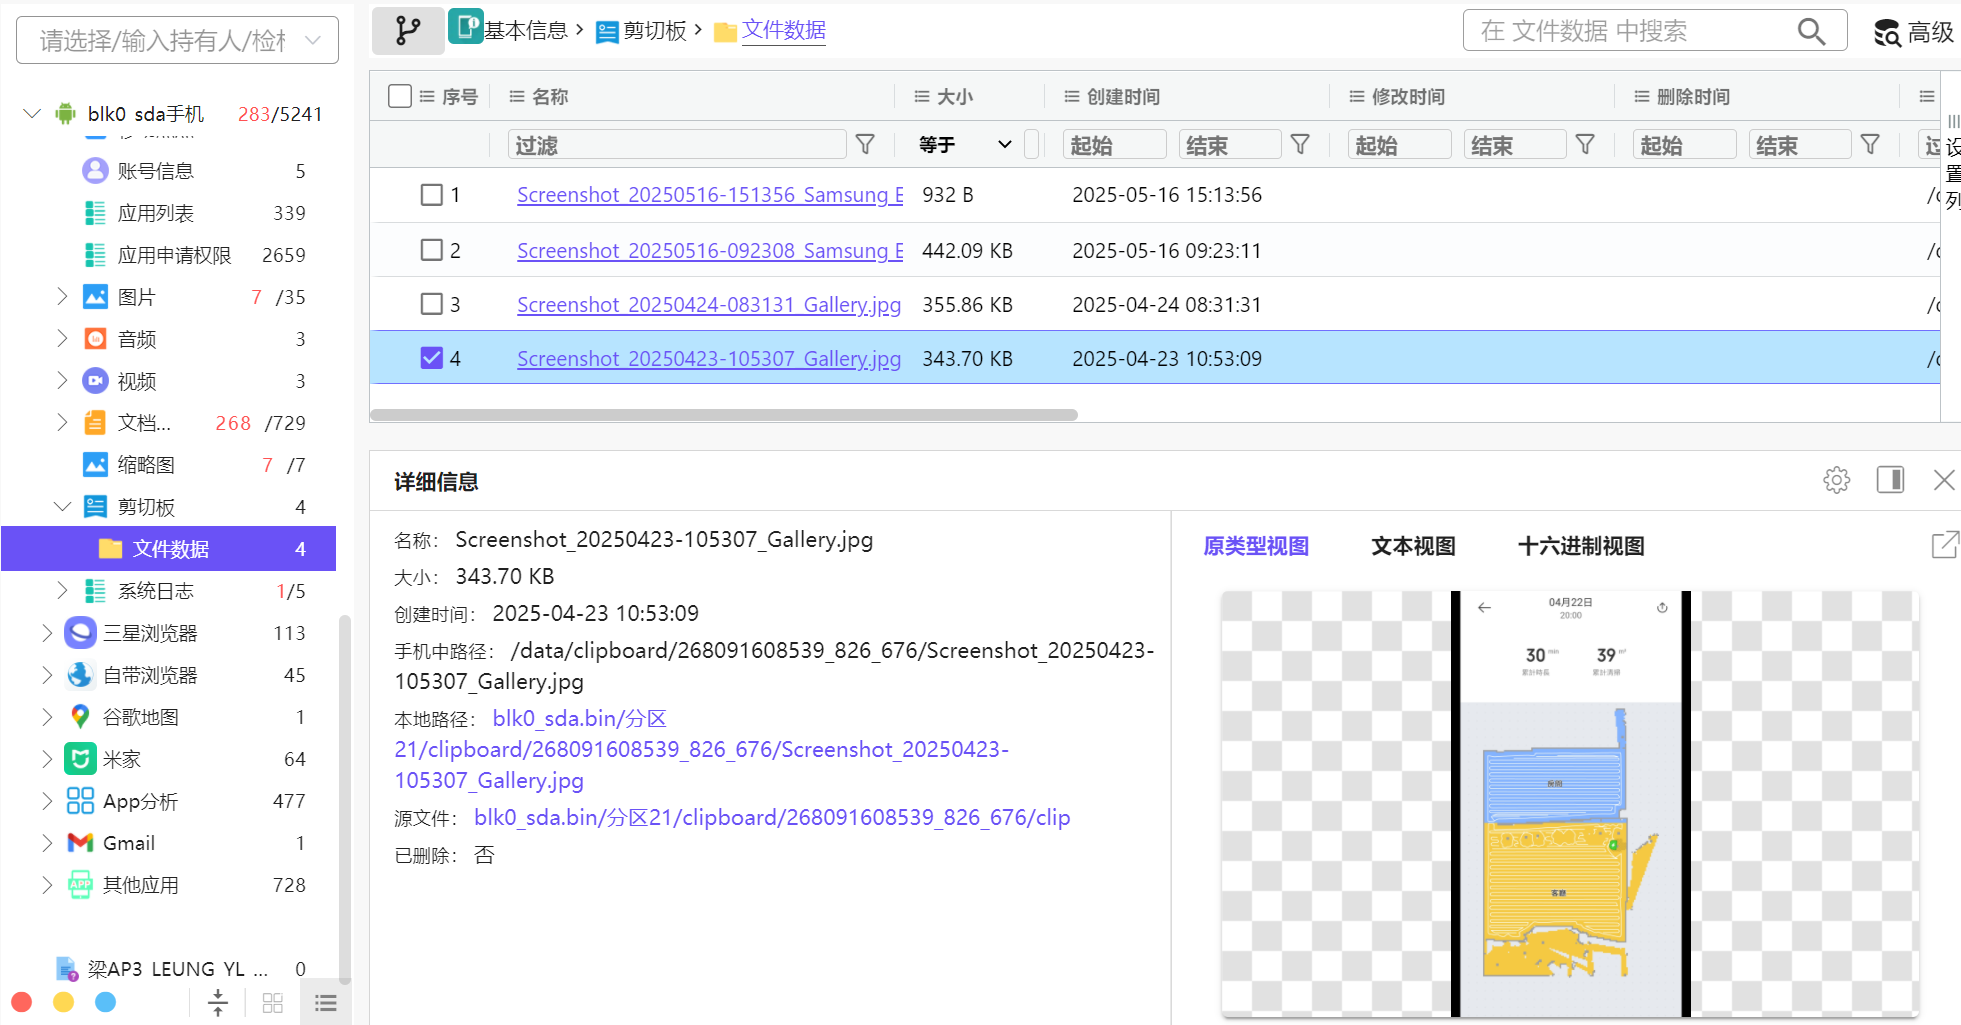Open advanced search icon

pyautogui.click(x=1888, y=33)
